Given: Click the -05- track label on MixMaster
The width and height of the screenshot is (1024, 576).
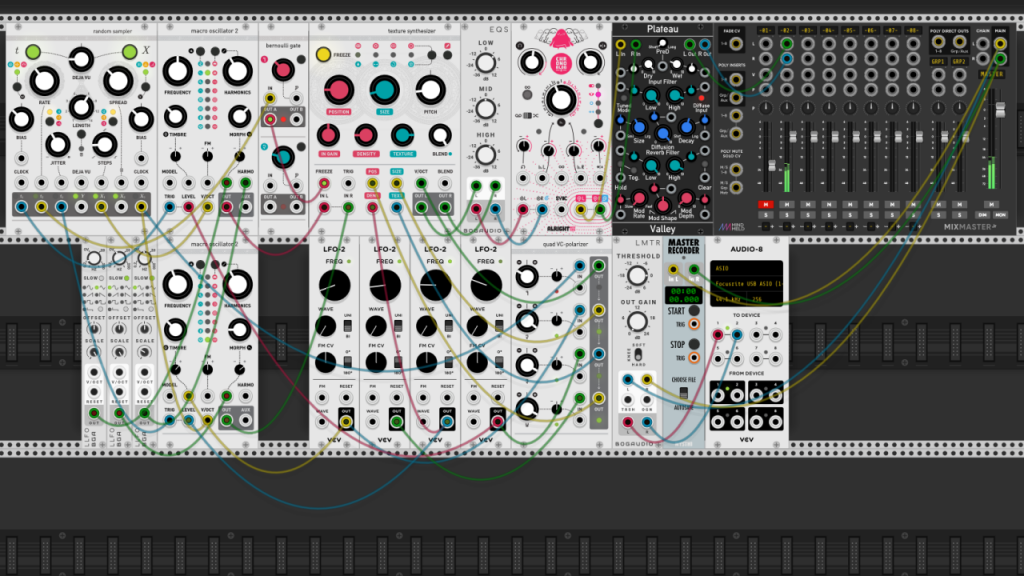Looking at the screenshot, I should [x=849, y=31].
